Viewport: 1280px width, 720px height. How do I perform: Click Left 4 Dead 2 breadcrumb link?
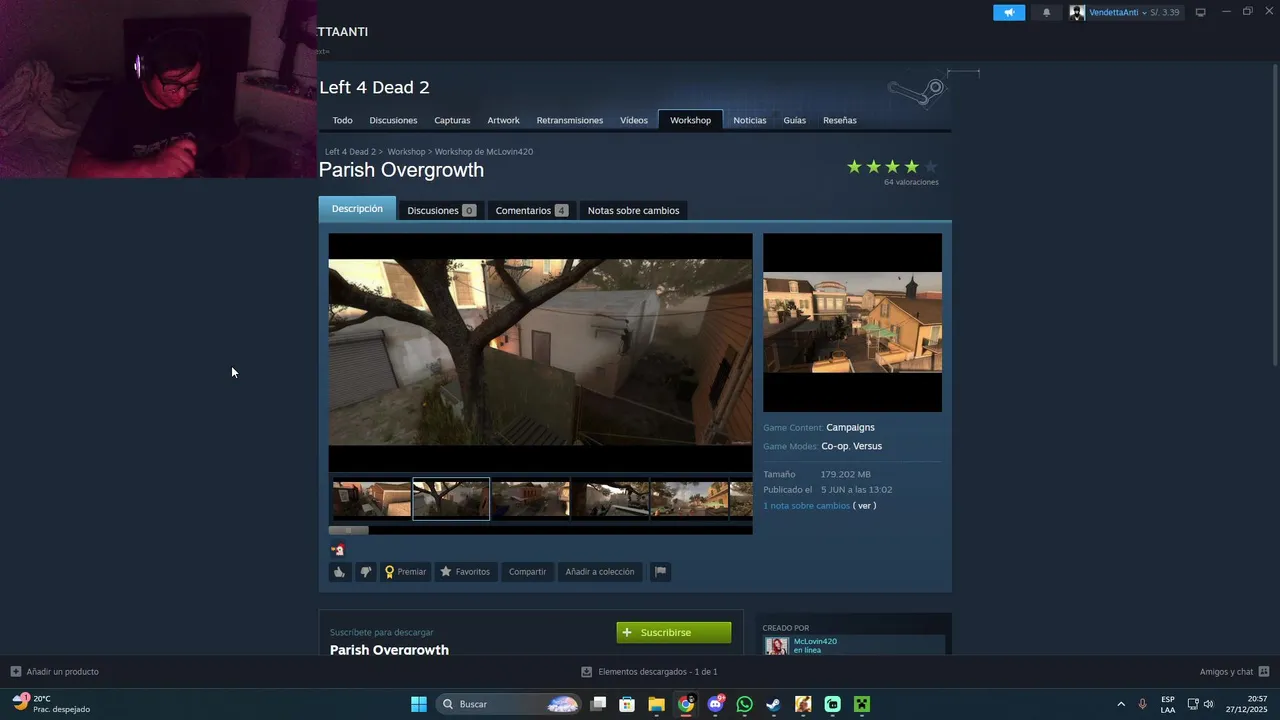(350, 152)
